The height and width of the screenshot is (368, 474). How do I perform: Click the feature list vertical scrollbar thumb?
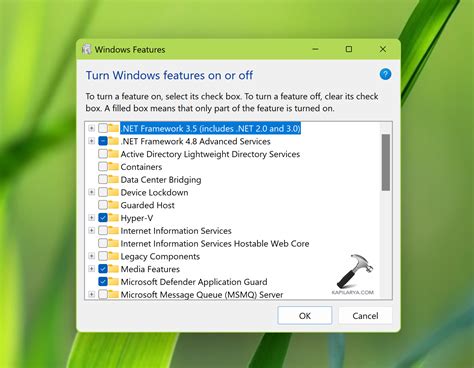(x=386, y=162)
